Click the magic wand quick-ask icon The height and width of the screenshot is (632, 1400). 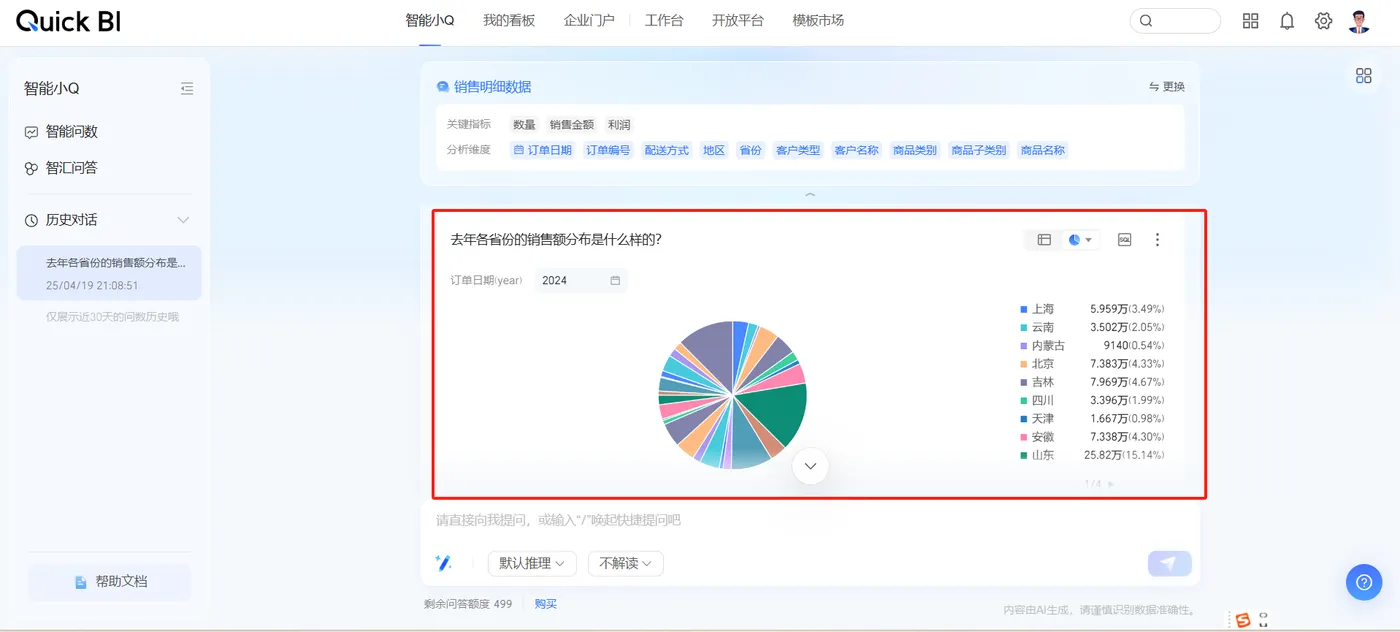pos(444,563)
